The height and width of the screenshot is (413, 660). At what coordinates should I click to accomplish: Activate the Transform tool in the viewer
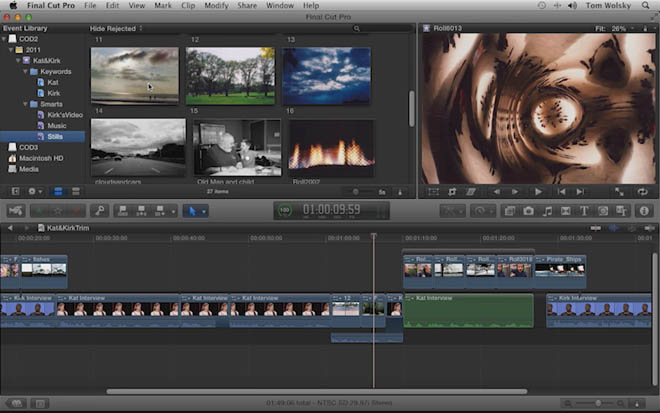pyautogui.click(x=433, y=192)
